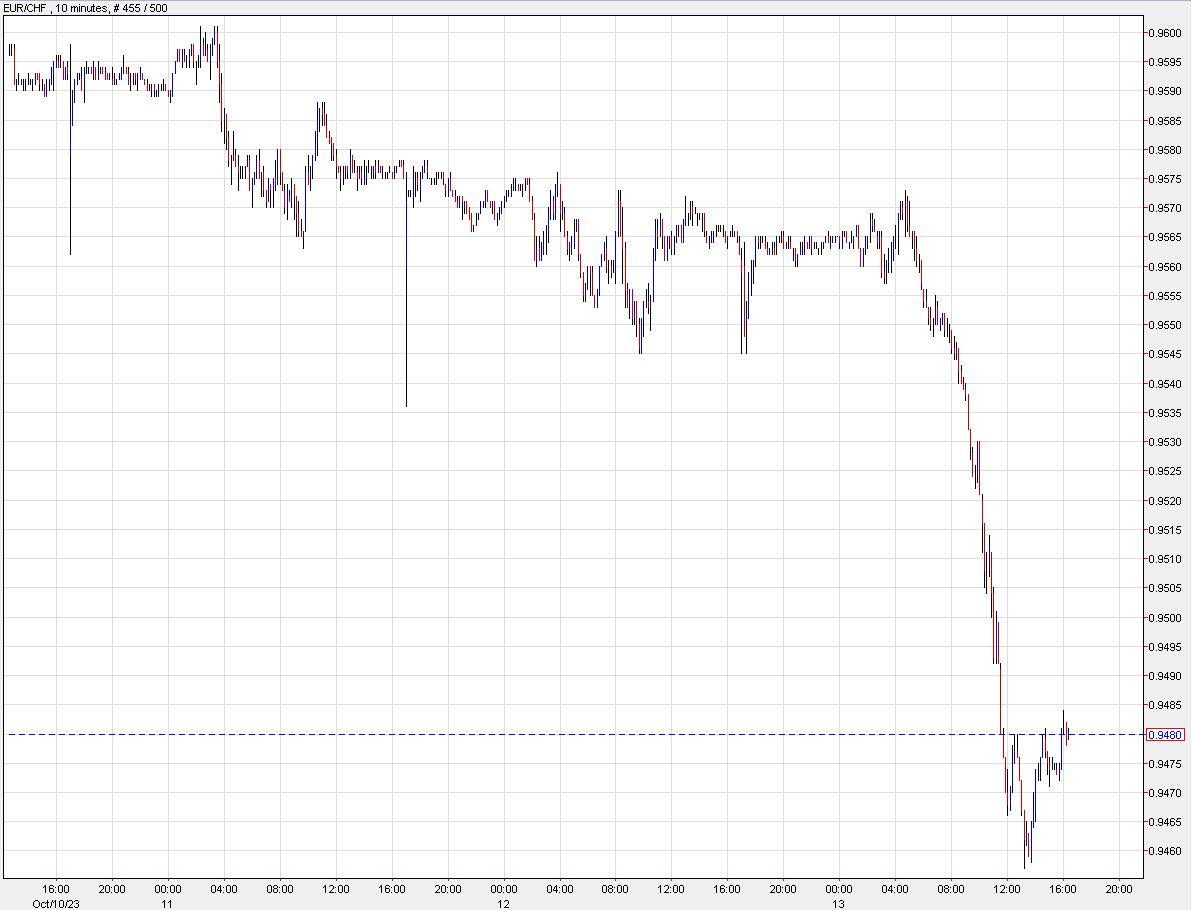Viewport: 1192px width, 910px height.
Task: Click the 0.9490 price axis label
Action: coord(1165,677)
